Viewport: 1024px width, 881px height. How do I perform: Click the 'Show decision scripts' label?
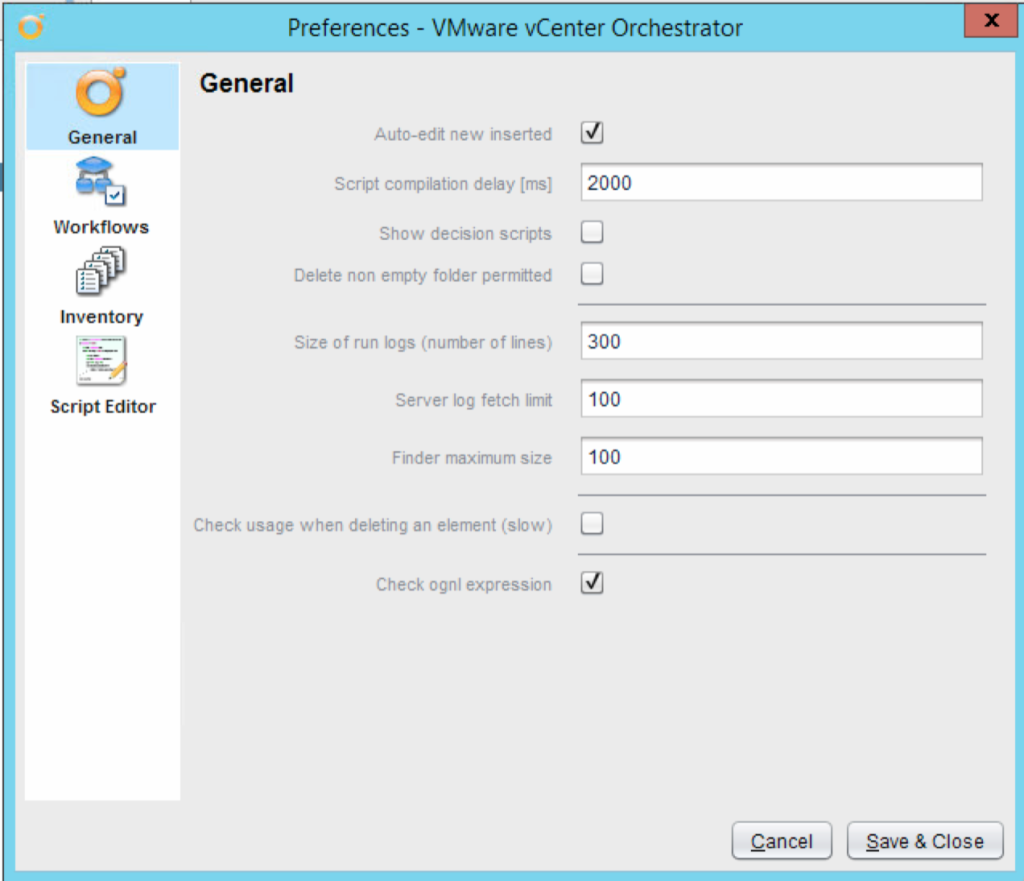pos(465,234)
